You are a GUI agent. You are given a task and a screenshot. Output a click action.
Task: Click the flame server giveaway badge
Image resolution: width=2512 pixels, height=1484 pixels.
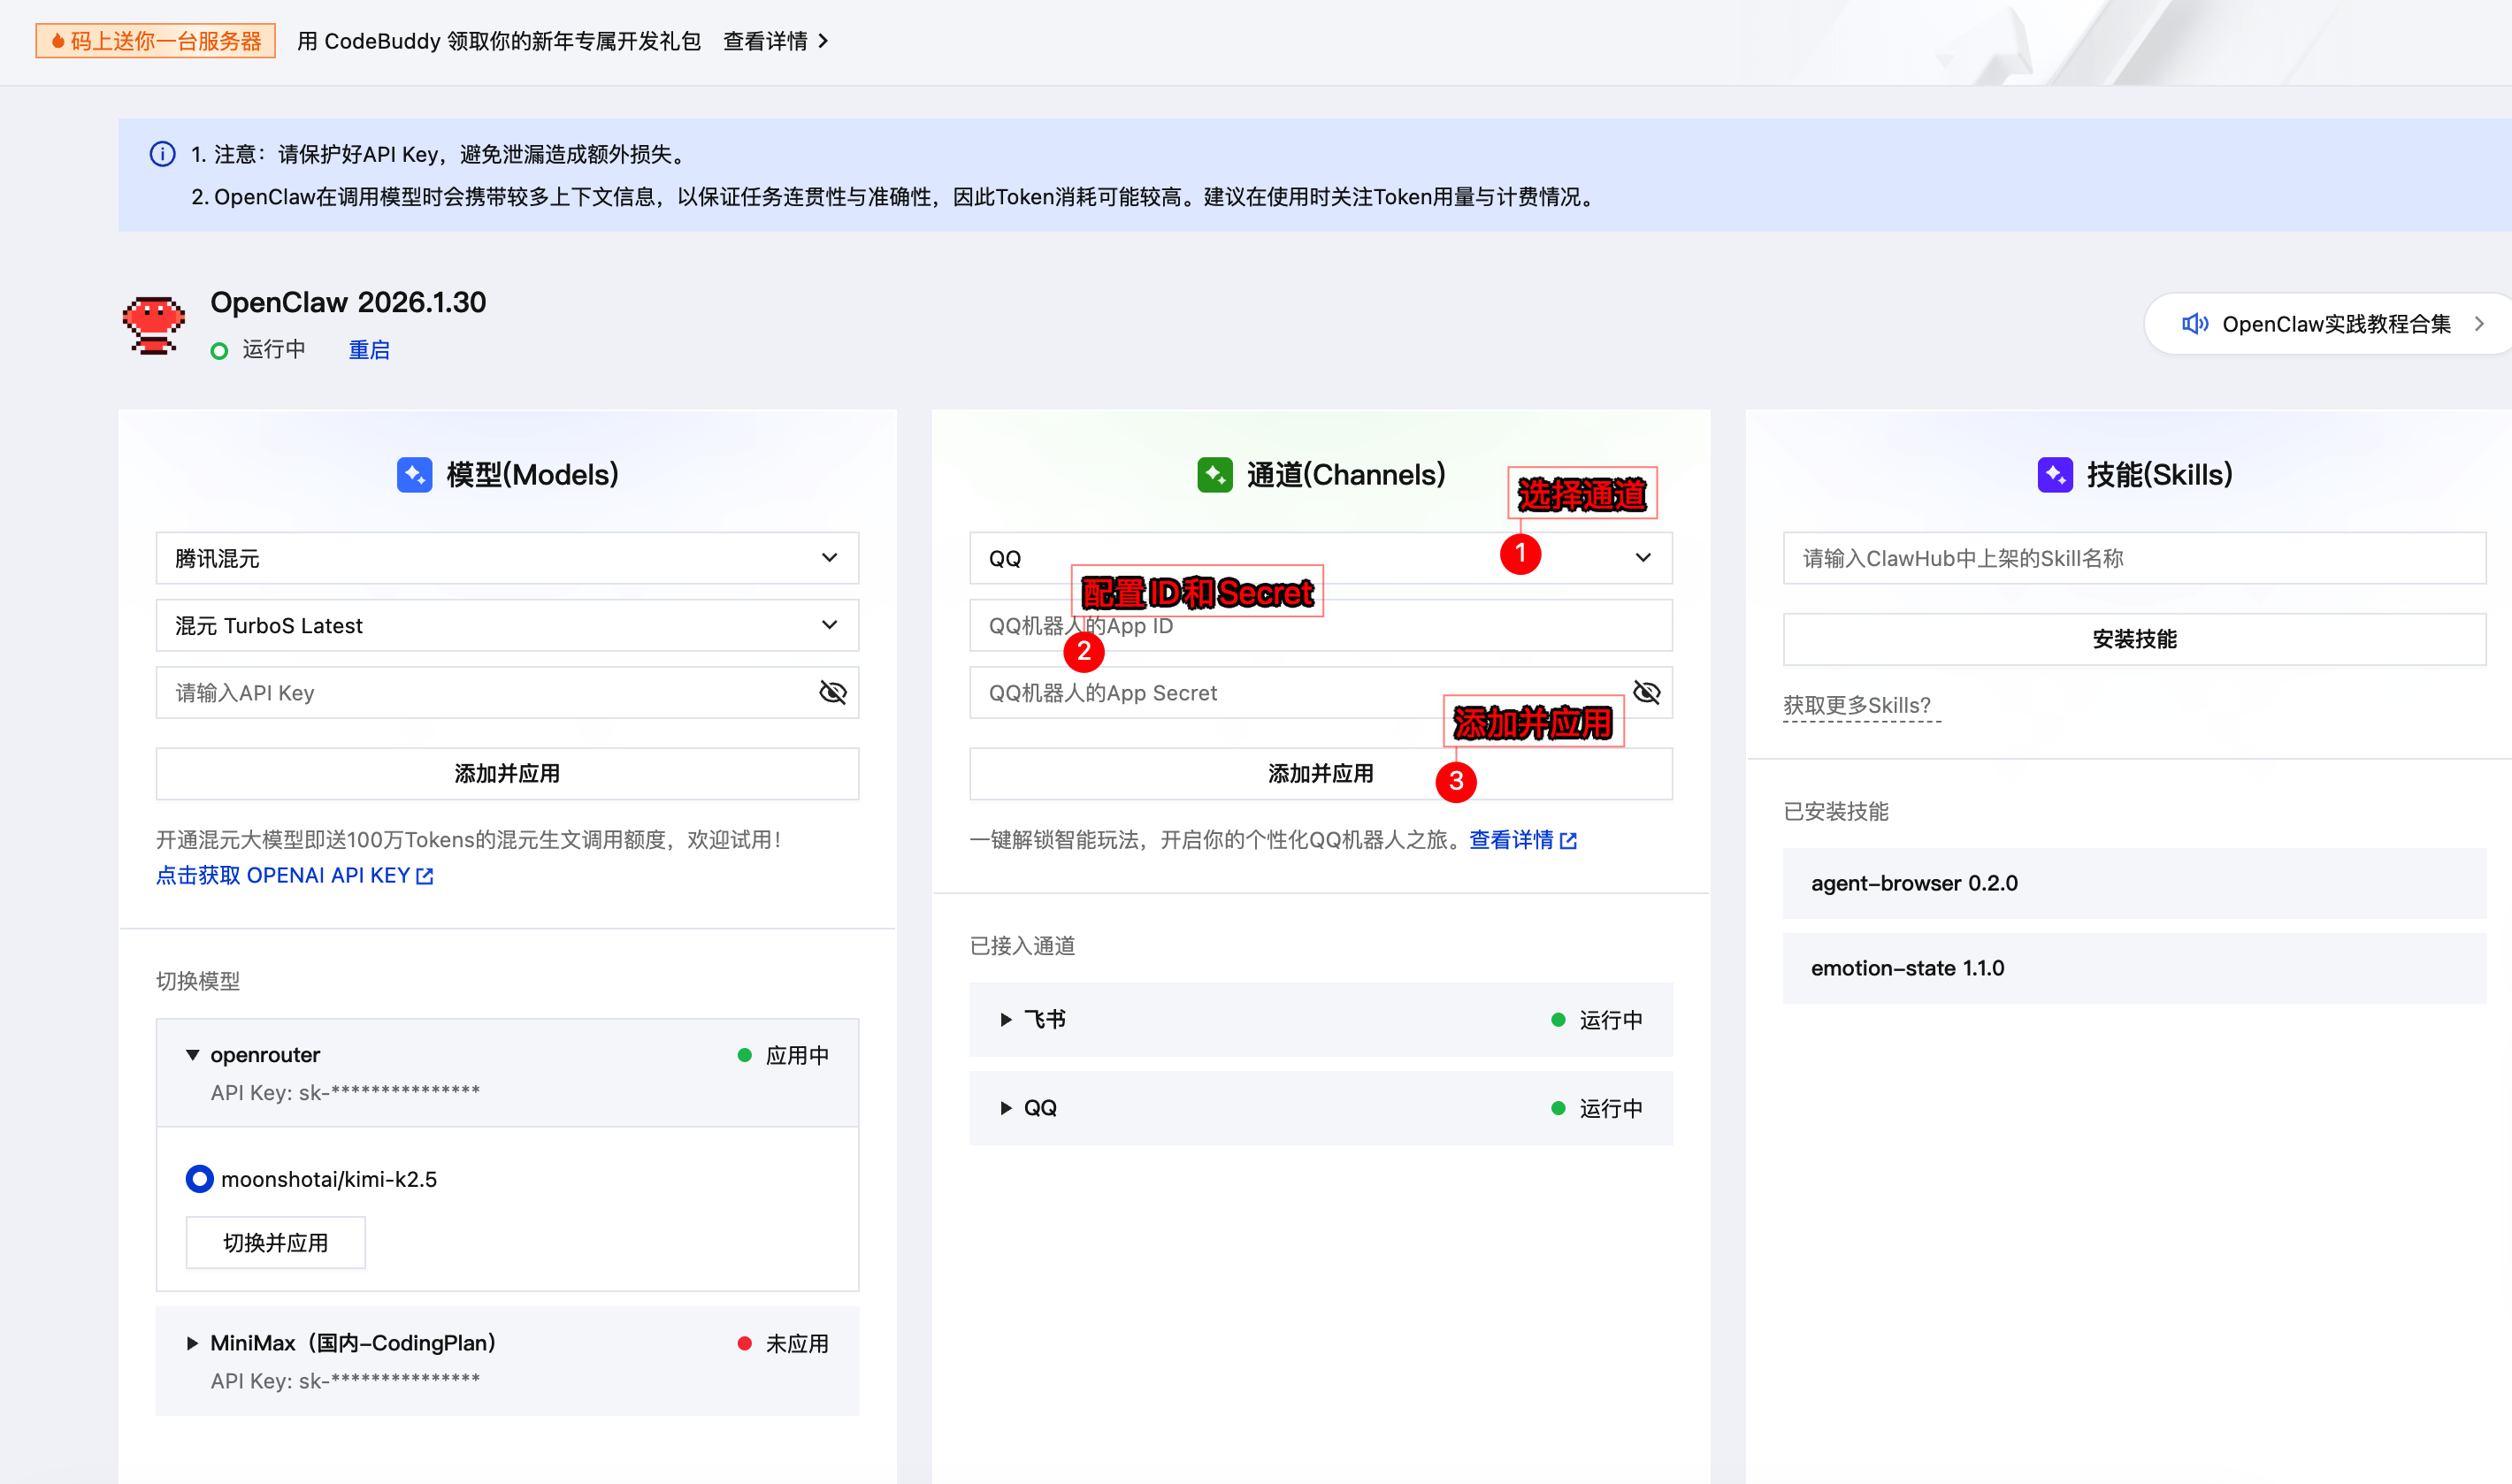[155, 41]
